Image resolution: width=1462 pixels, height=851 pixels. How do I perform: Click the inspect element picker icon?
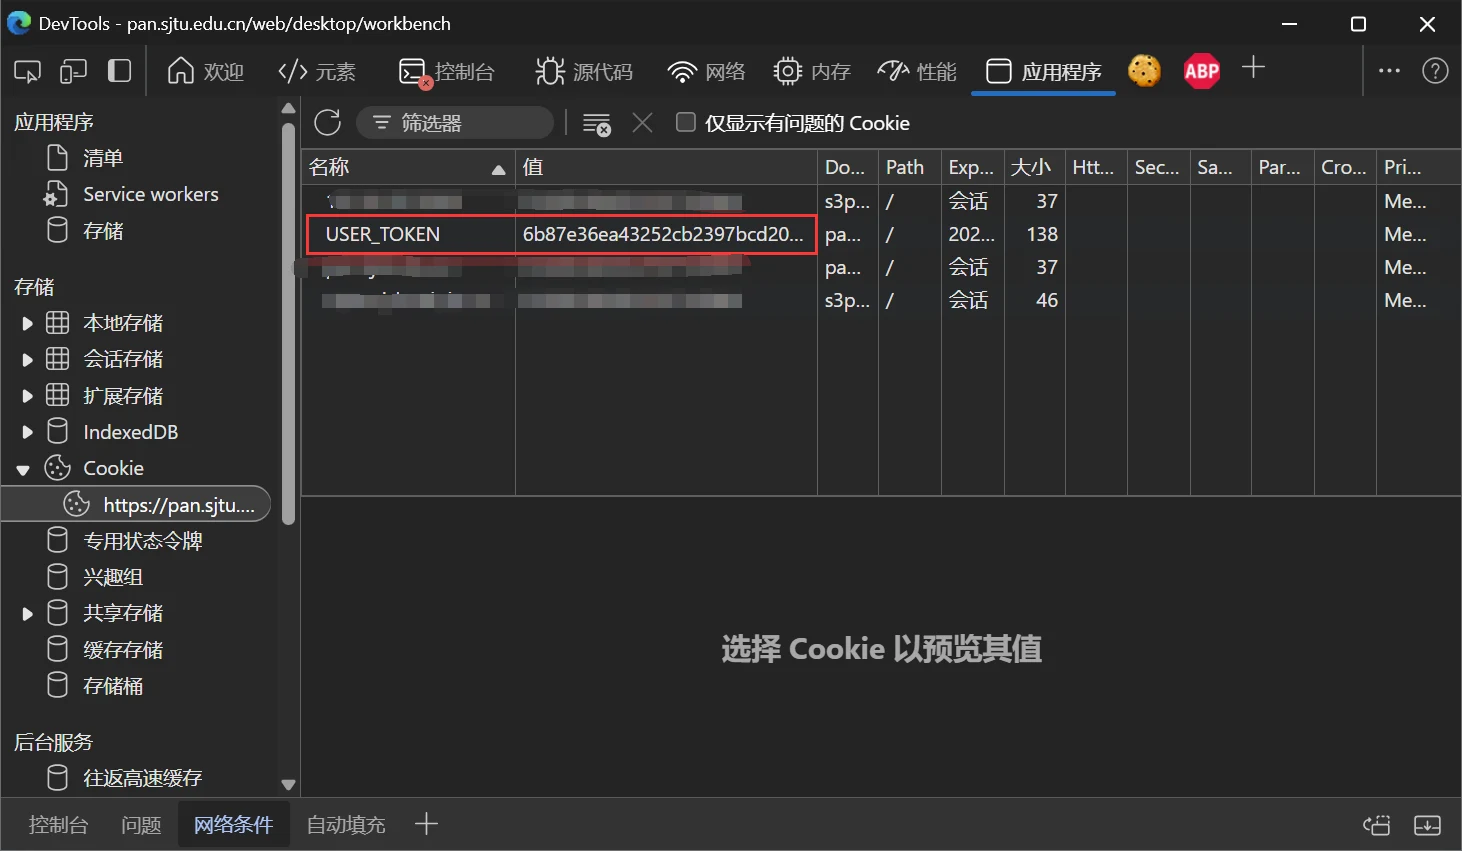[x=27, y=71]
